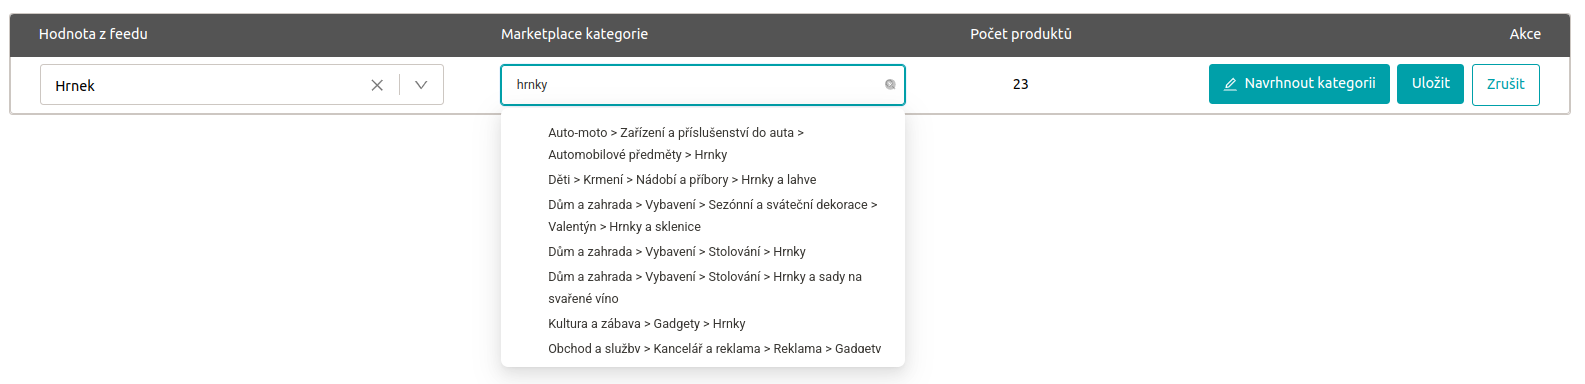
Task: Choose Obchod a služby > Reklama option
Action: pyautogui.click(x=703, y=350)
